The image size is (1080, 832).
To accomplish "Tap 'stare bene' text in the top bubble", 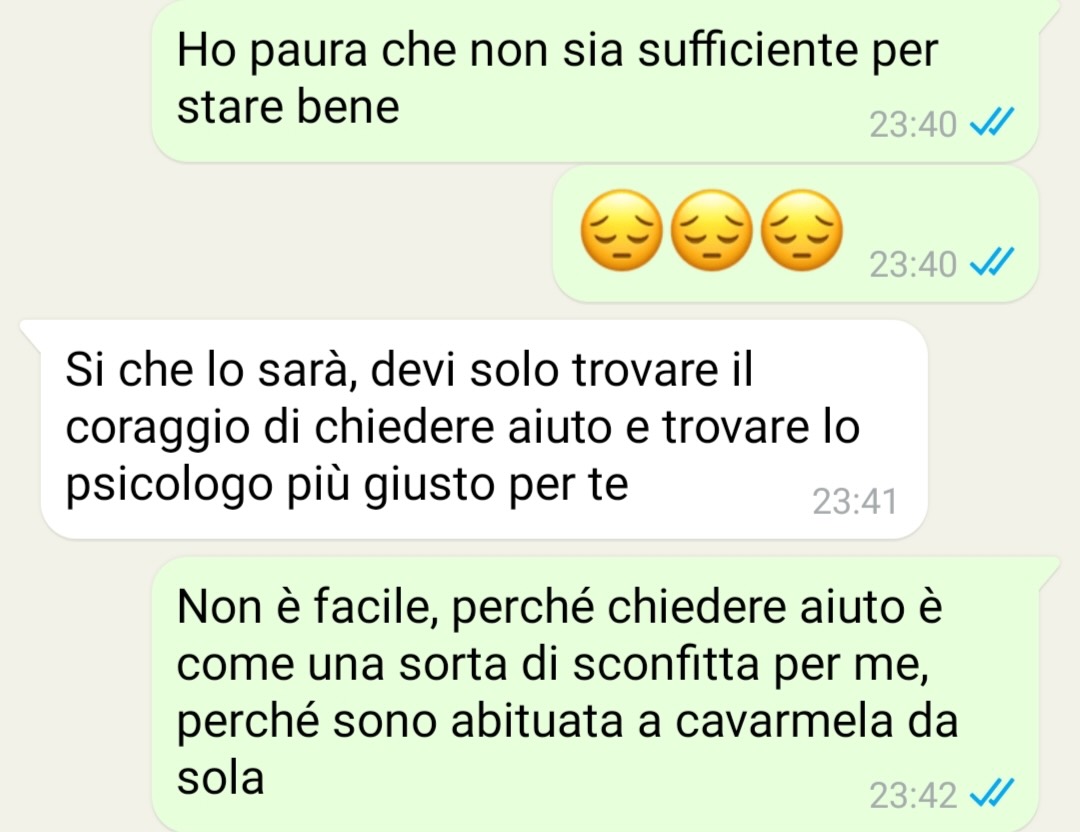I will coord(288,107).
